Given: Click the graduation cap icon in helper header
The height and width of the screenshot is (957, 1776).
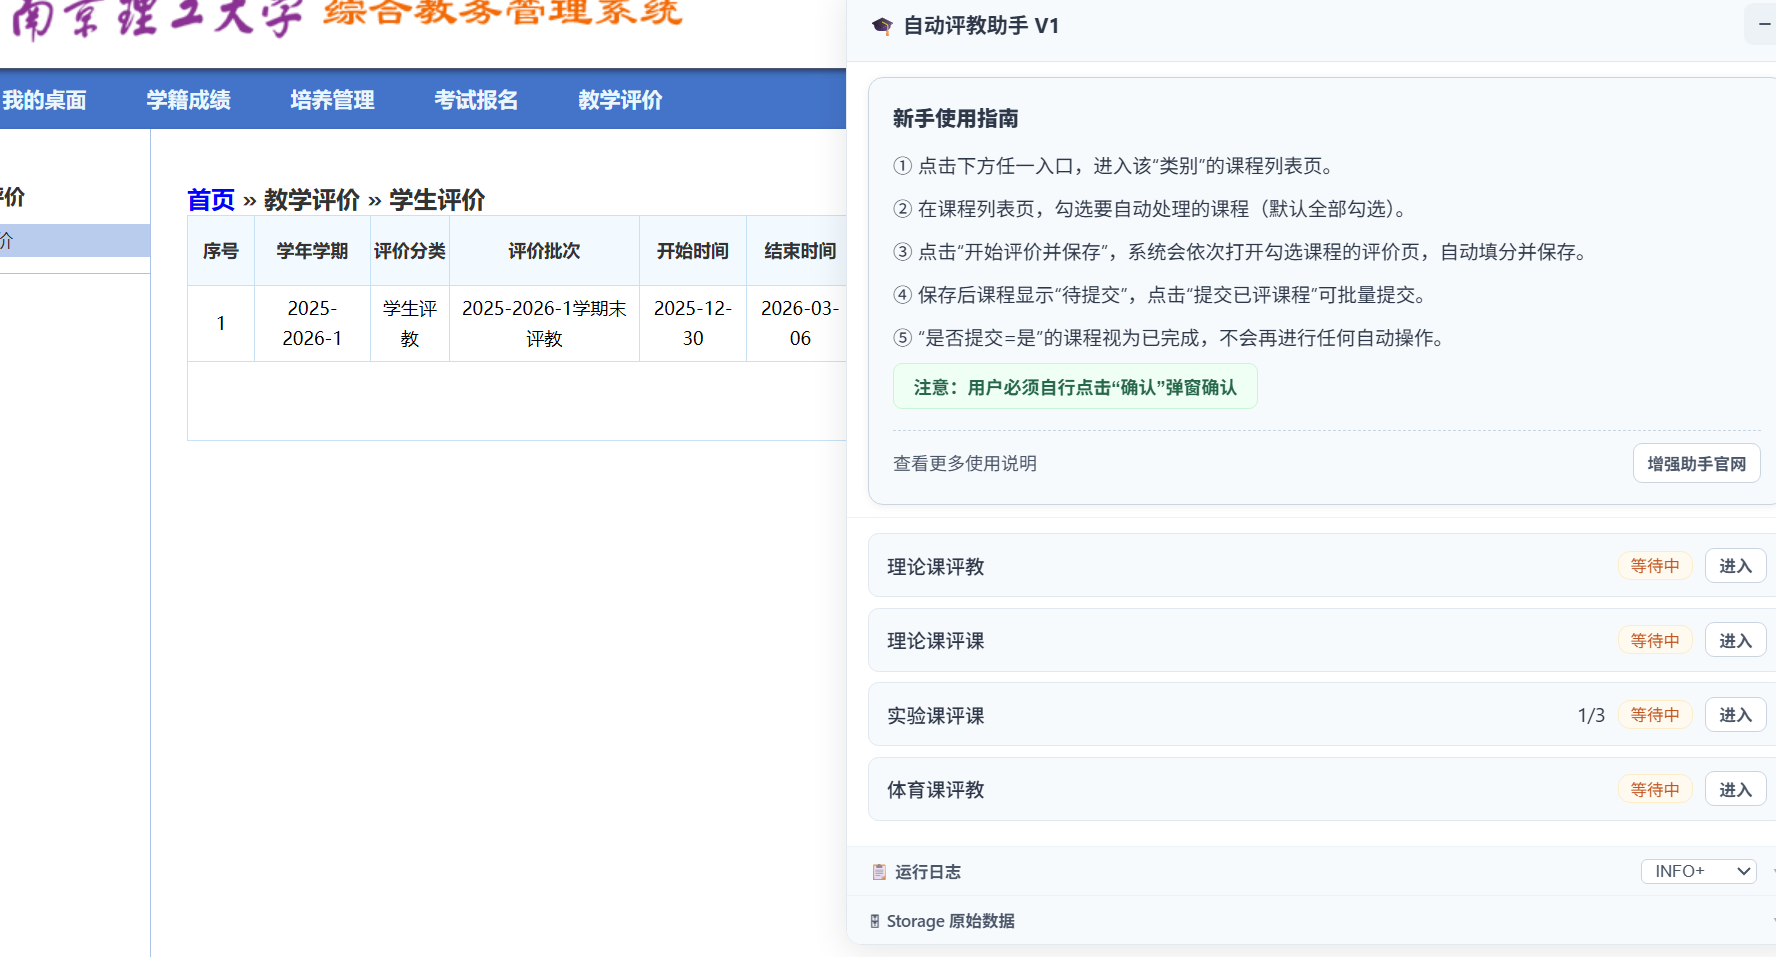Looking at the screenshot, I should point(881,26).
